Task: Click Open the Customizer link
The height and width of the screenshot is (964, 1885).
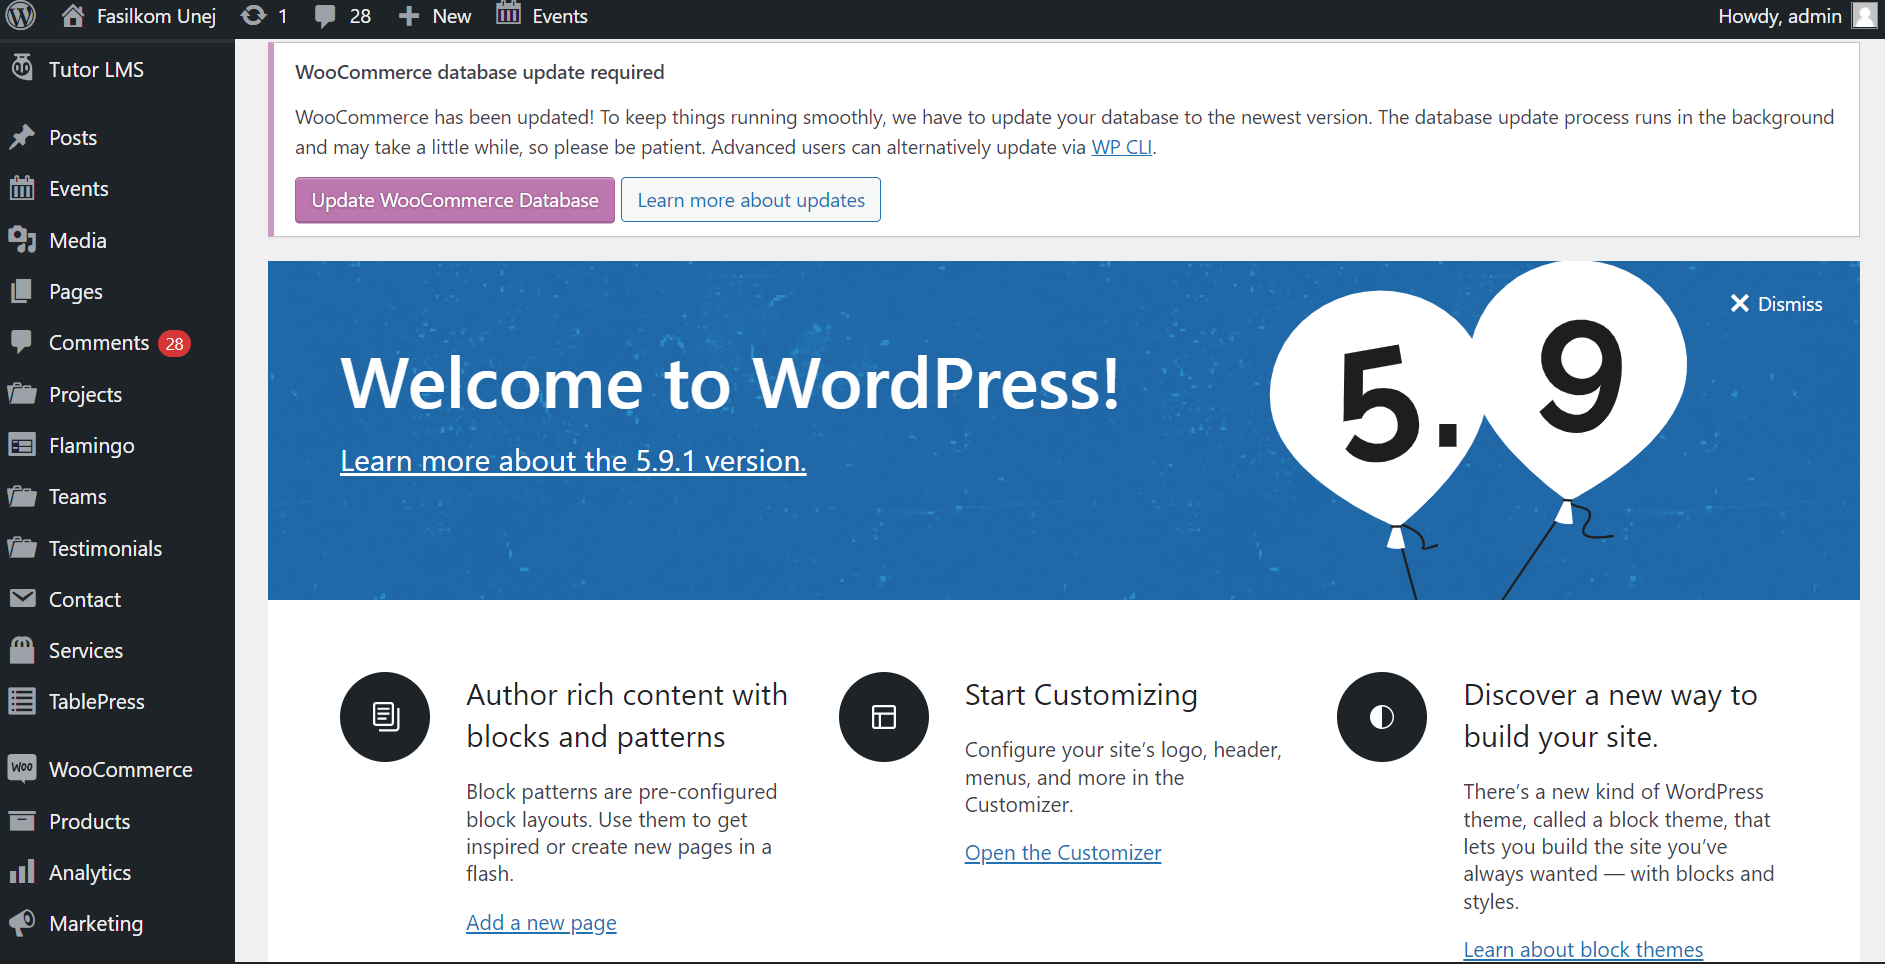Action: [x=1063, y=852]
